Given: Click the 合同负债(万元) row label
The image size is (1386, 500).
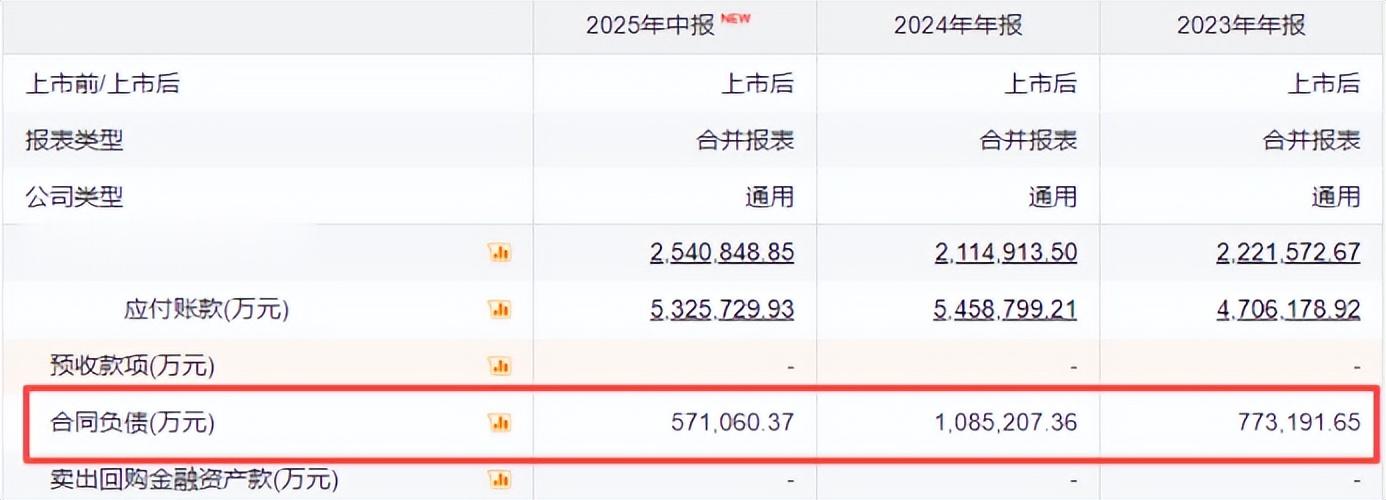Looking at the screenshot, I should [x=132, y=423].
